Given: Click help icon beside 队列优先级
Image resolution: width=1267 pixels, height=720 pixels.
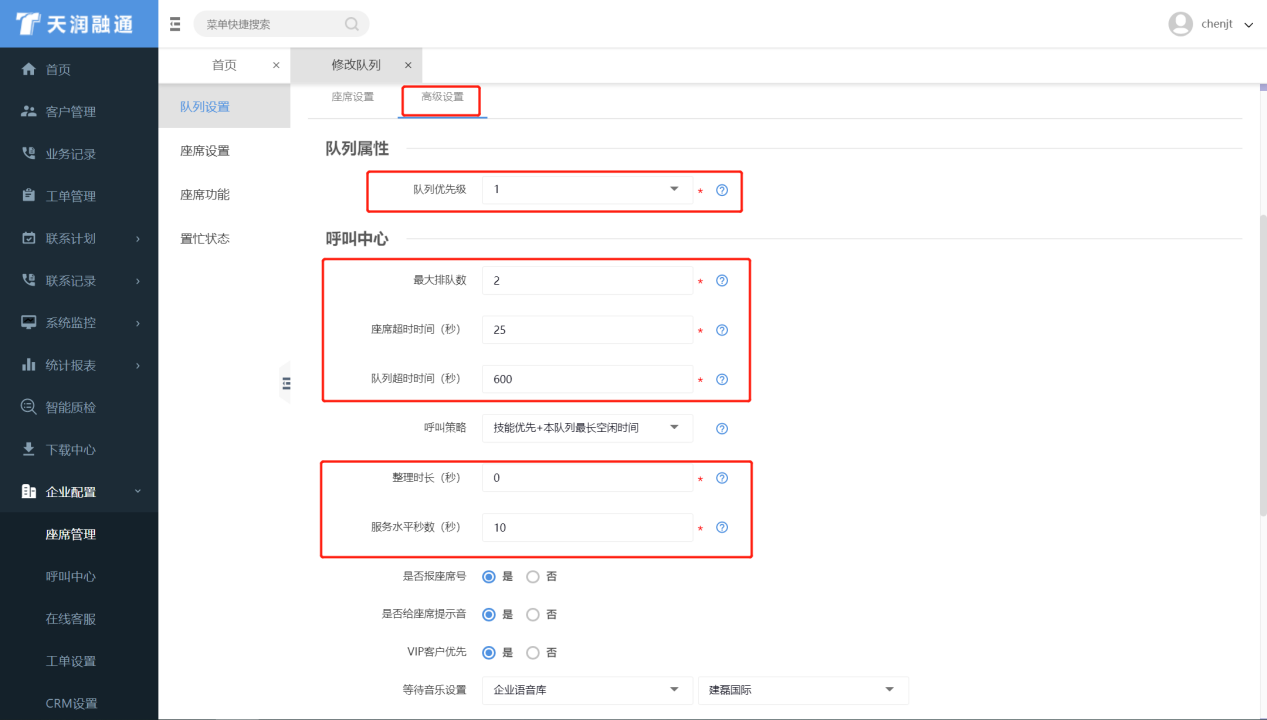Looking at the screenshot, I should pyautogui.click(x=722, y=190).
